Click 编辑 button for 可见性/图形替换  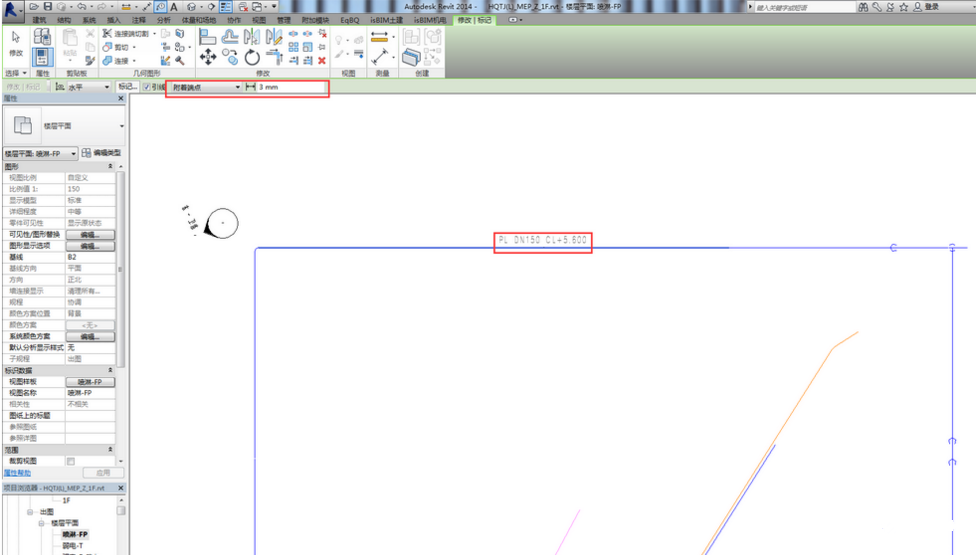(90, 235)
